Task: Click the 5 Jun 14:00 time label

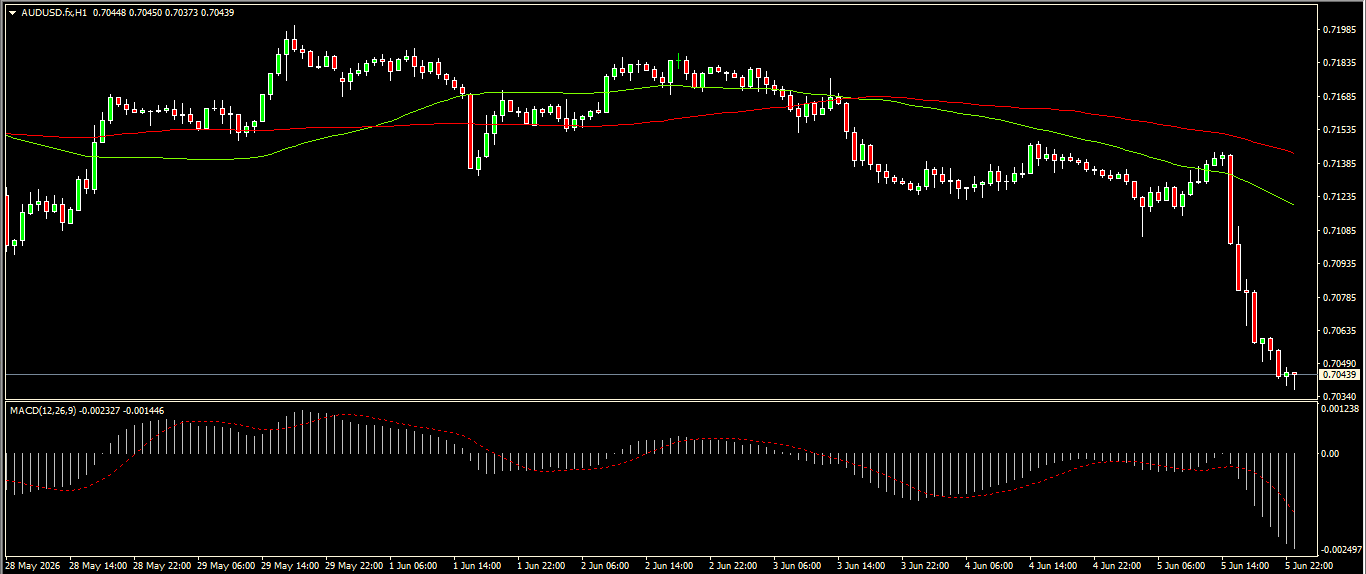Action: point(1246,566)
